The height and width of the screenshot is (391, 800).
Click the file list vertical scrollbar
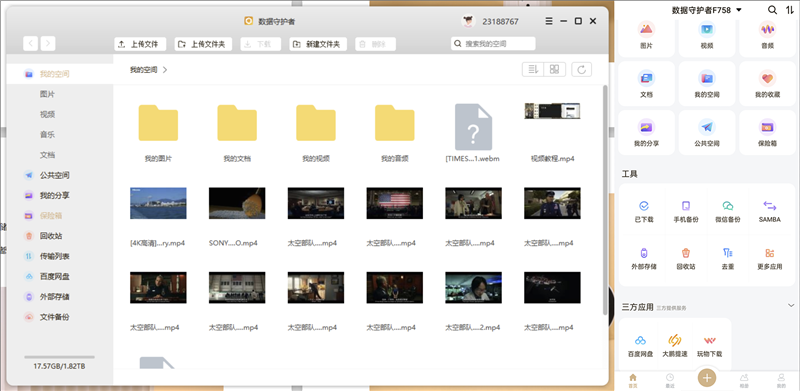(605, 199)
